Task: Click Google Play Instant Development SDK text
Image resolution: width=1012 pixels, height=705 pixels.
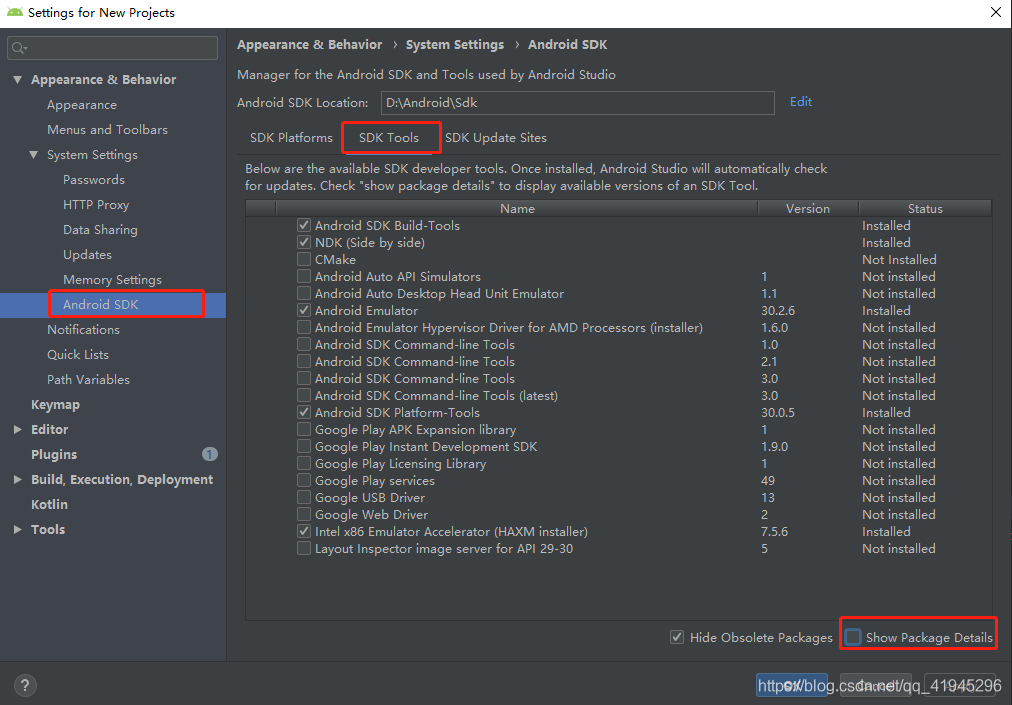Action: click(x=425, y=447)
